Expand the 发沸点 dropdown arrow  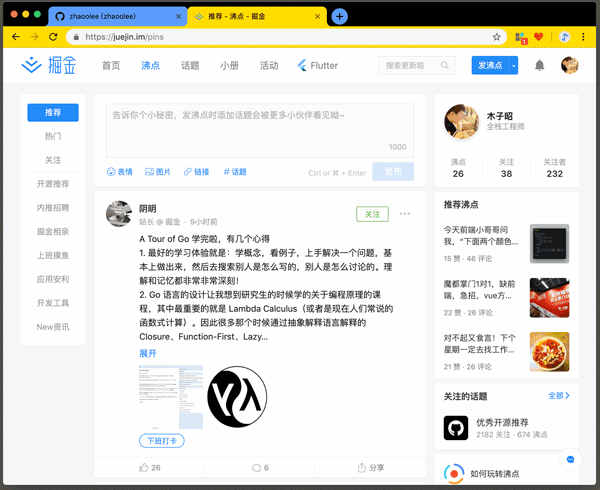coord(514,65)
